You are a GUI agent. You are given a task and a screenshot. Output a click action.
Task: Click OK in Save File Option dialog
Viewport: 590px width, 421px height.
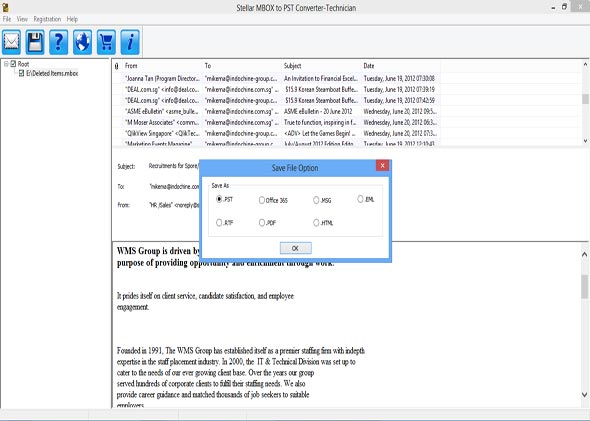pyautogui.click(x=295, y=248)
